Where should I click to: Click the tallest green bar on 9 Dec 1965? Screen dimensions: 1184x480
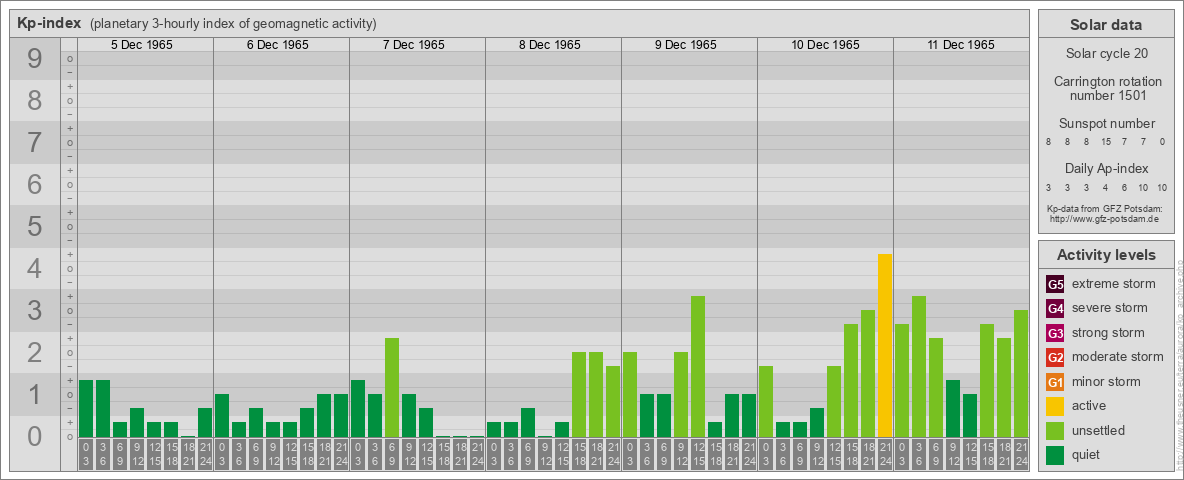pyautogui.click(x=698, y=366)
